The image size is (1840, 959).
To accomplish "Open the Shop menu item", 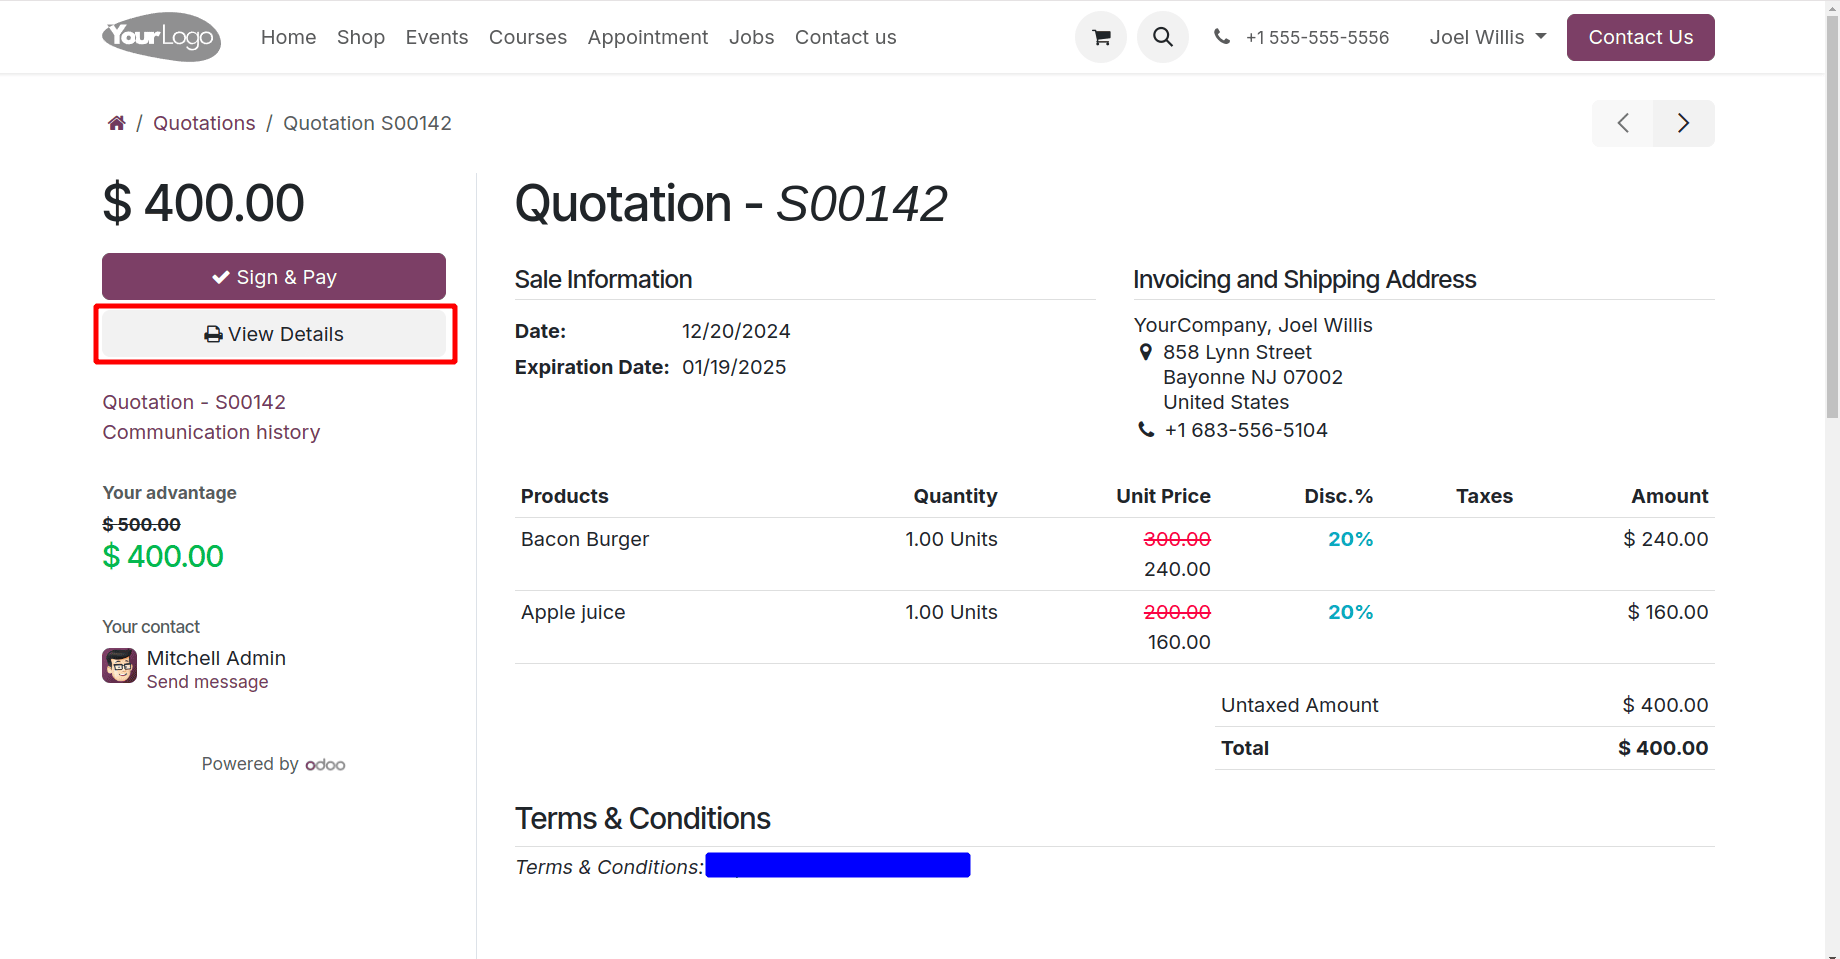I will tap(361, 37).
